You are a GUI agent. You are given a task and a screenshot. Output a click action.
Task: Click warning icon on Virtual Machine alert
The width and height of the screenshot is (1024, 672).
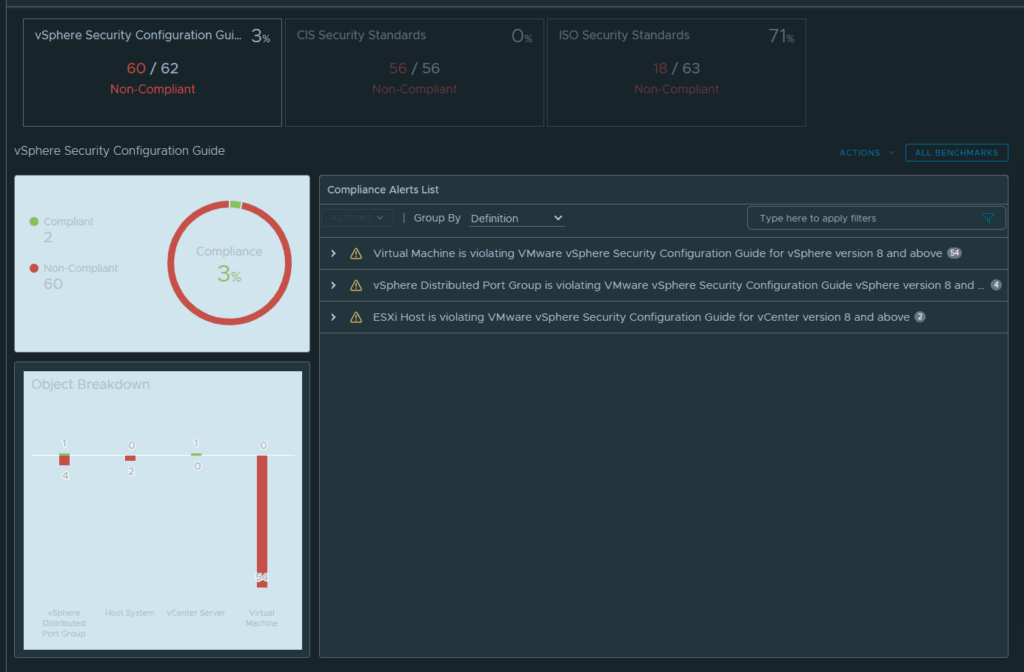point(356,253)
